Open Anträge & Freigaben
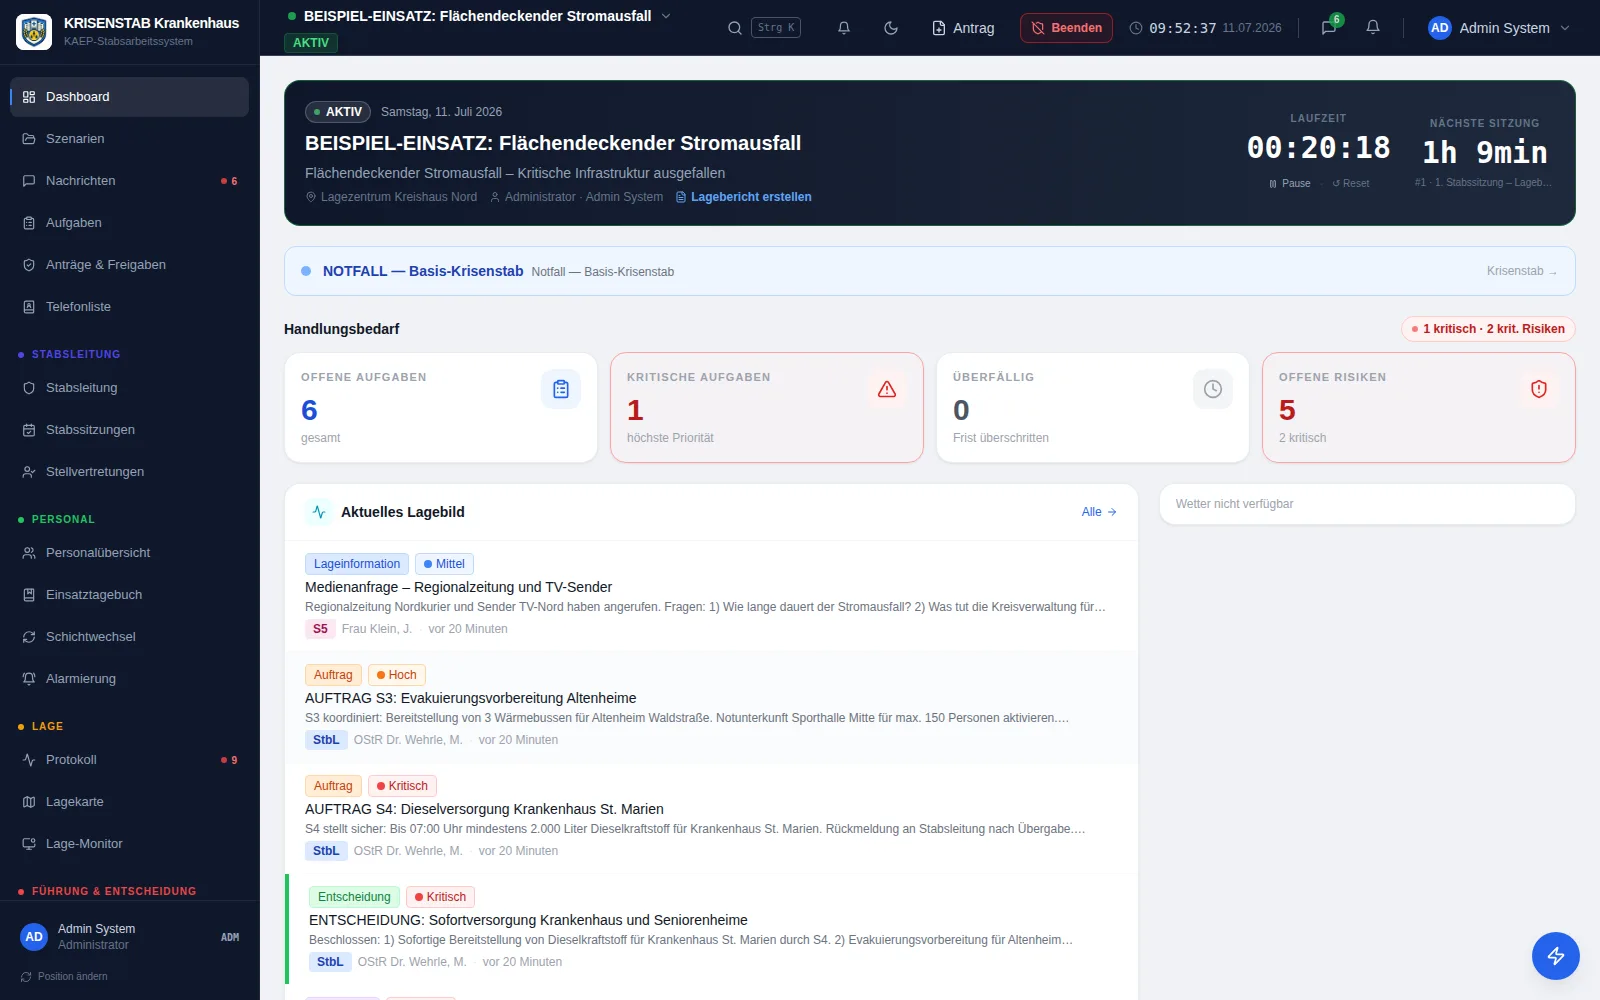The height and width of the screenshot is (1000, 1600). [x=129, y=265]
